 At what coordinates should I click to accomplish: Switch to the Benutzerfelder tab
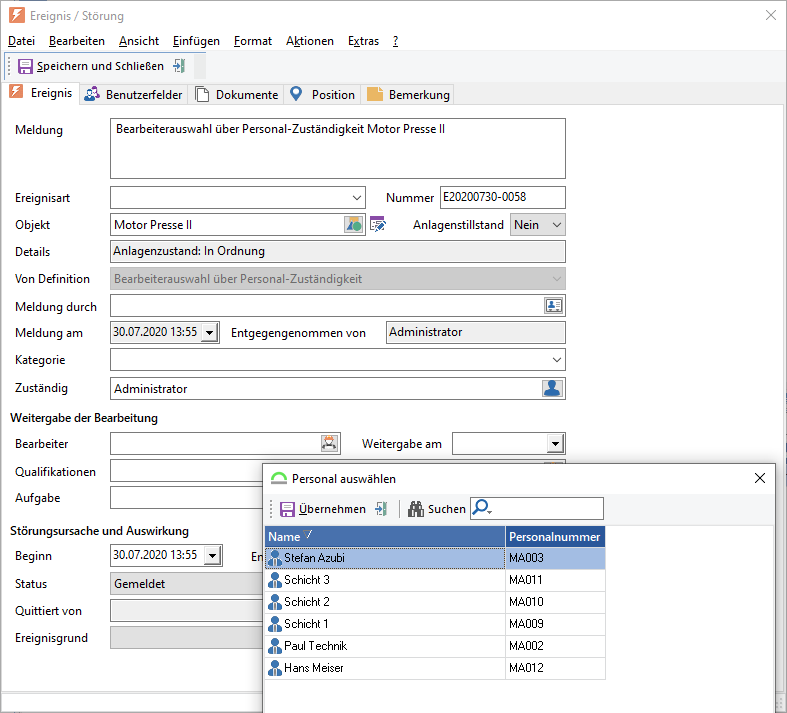pyautogui.click(x=134, y=94)
